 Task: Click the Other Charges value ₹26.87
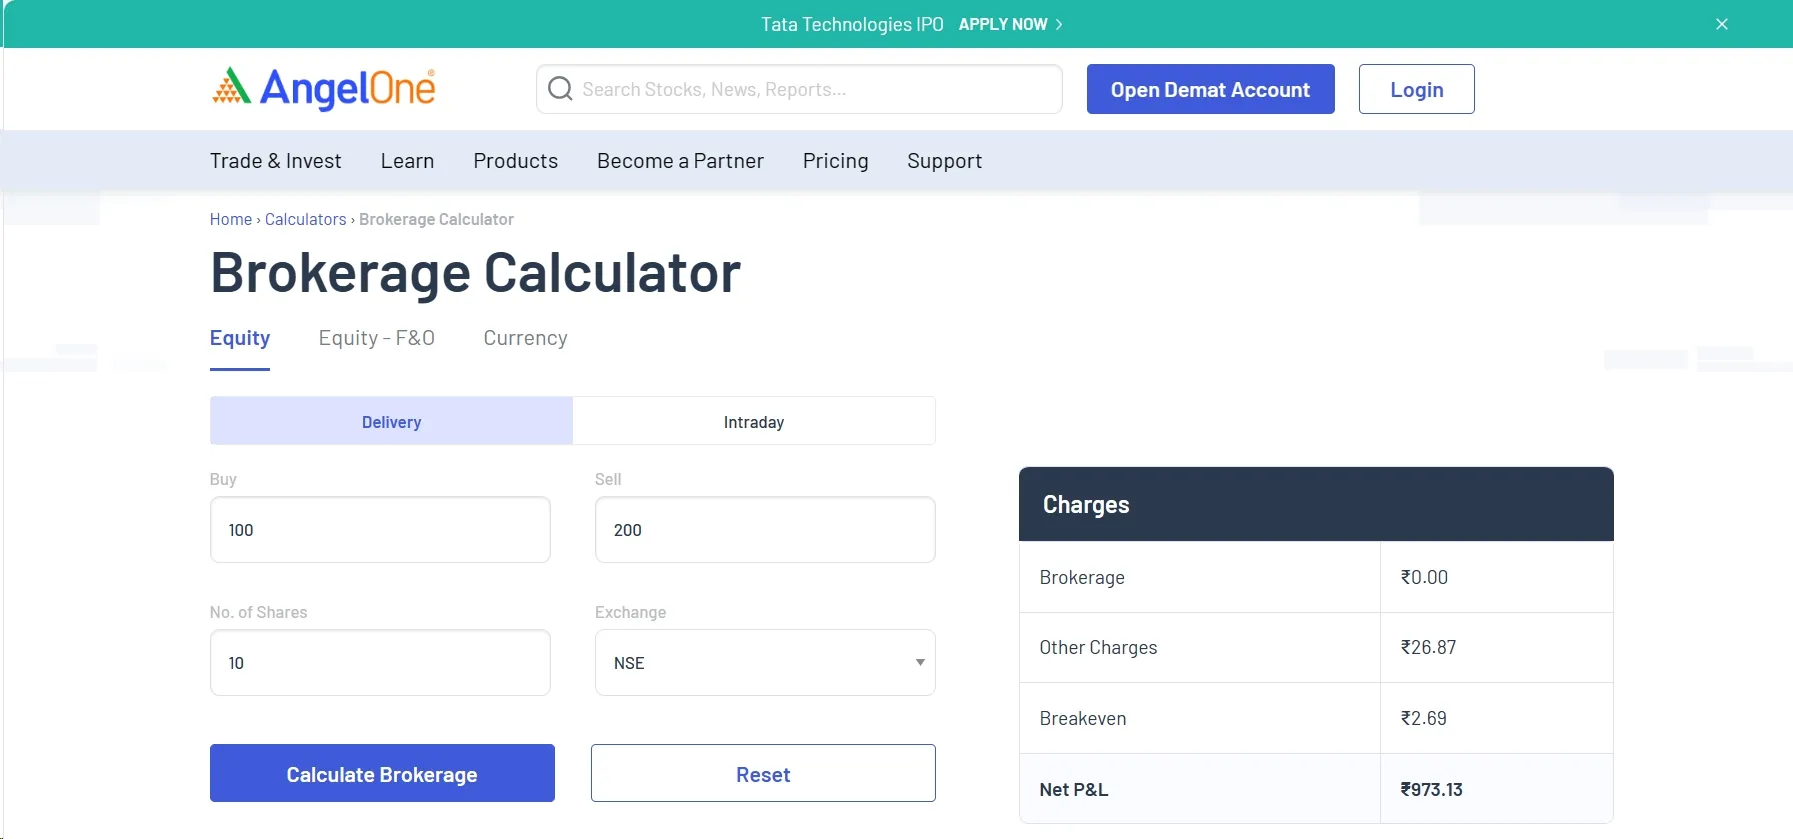tap(1428, 647)
